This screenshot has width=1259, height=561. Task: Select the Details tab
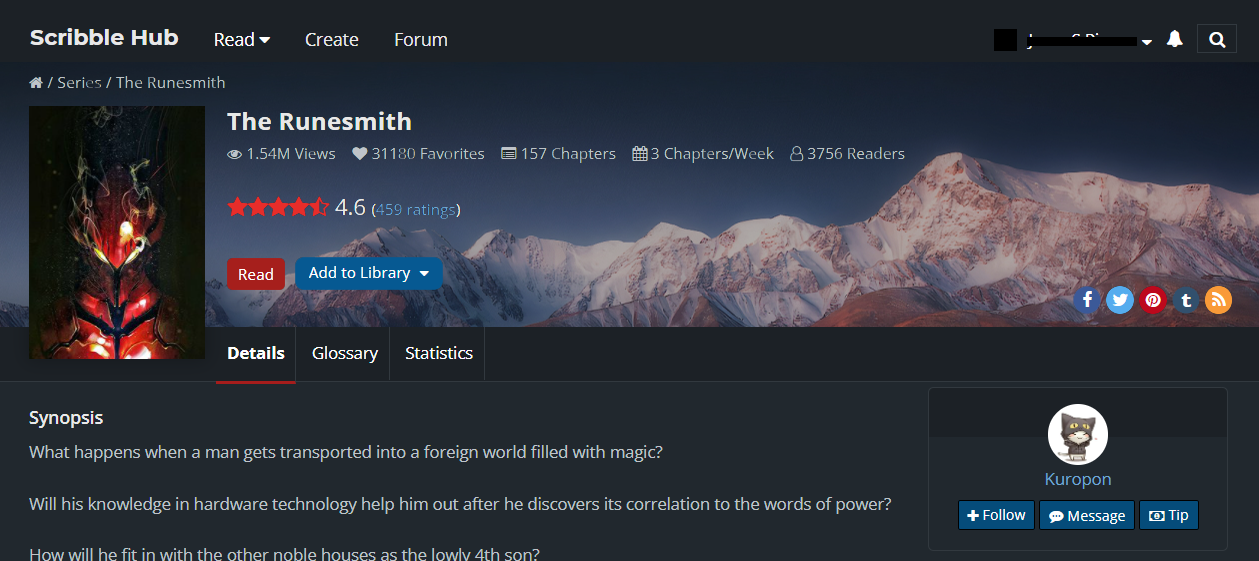pos(256,353)
